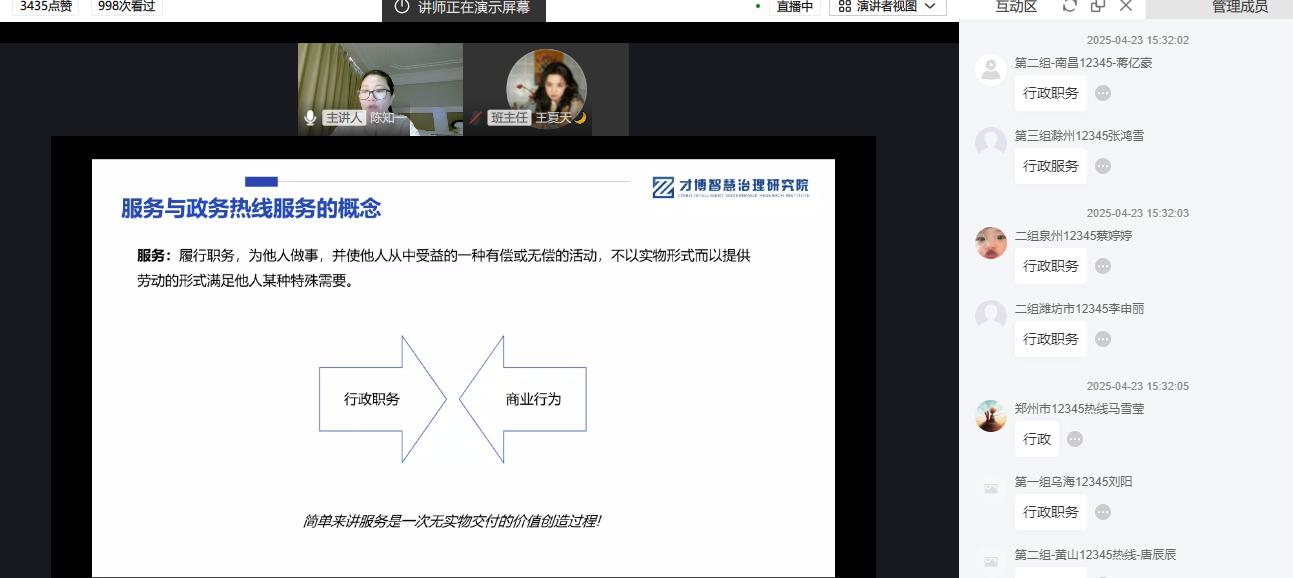Select the 互动区 tab
The width and height of the screenshot is (1293, 578).
[1016, 7]
